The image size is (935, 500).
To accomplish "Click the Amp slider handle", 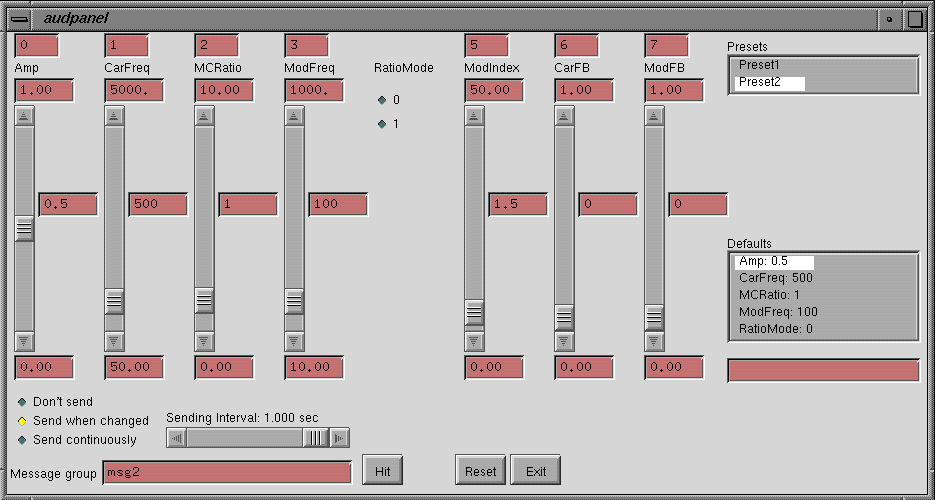I will pos(24,229).
